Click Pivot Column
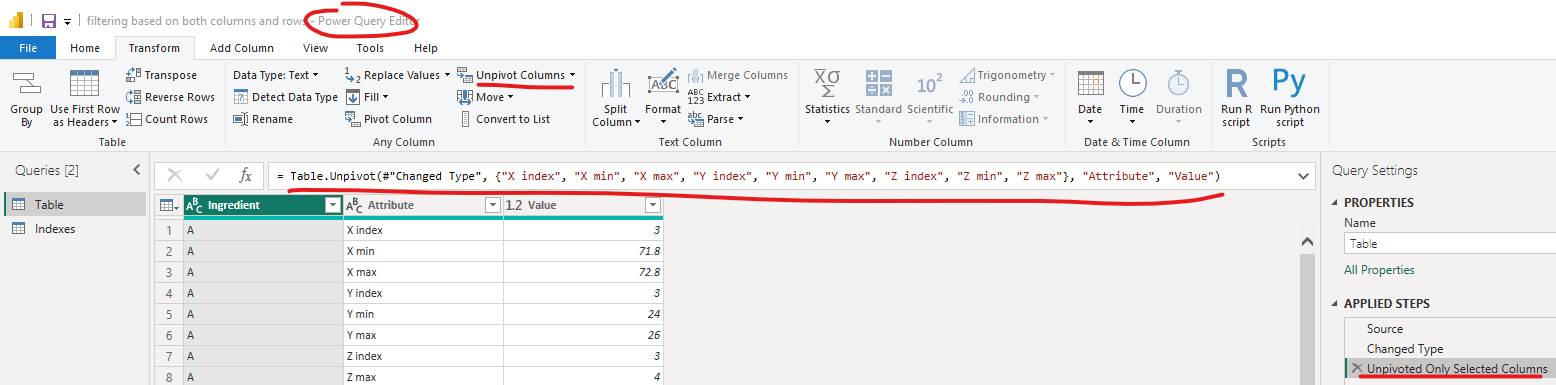Screen dimensions: 1556x385 point(388,119)
